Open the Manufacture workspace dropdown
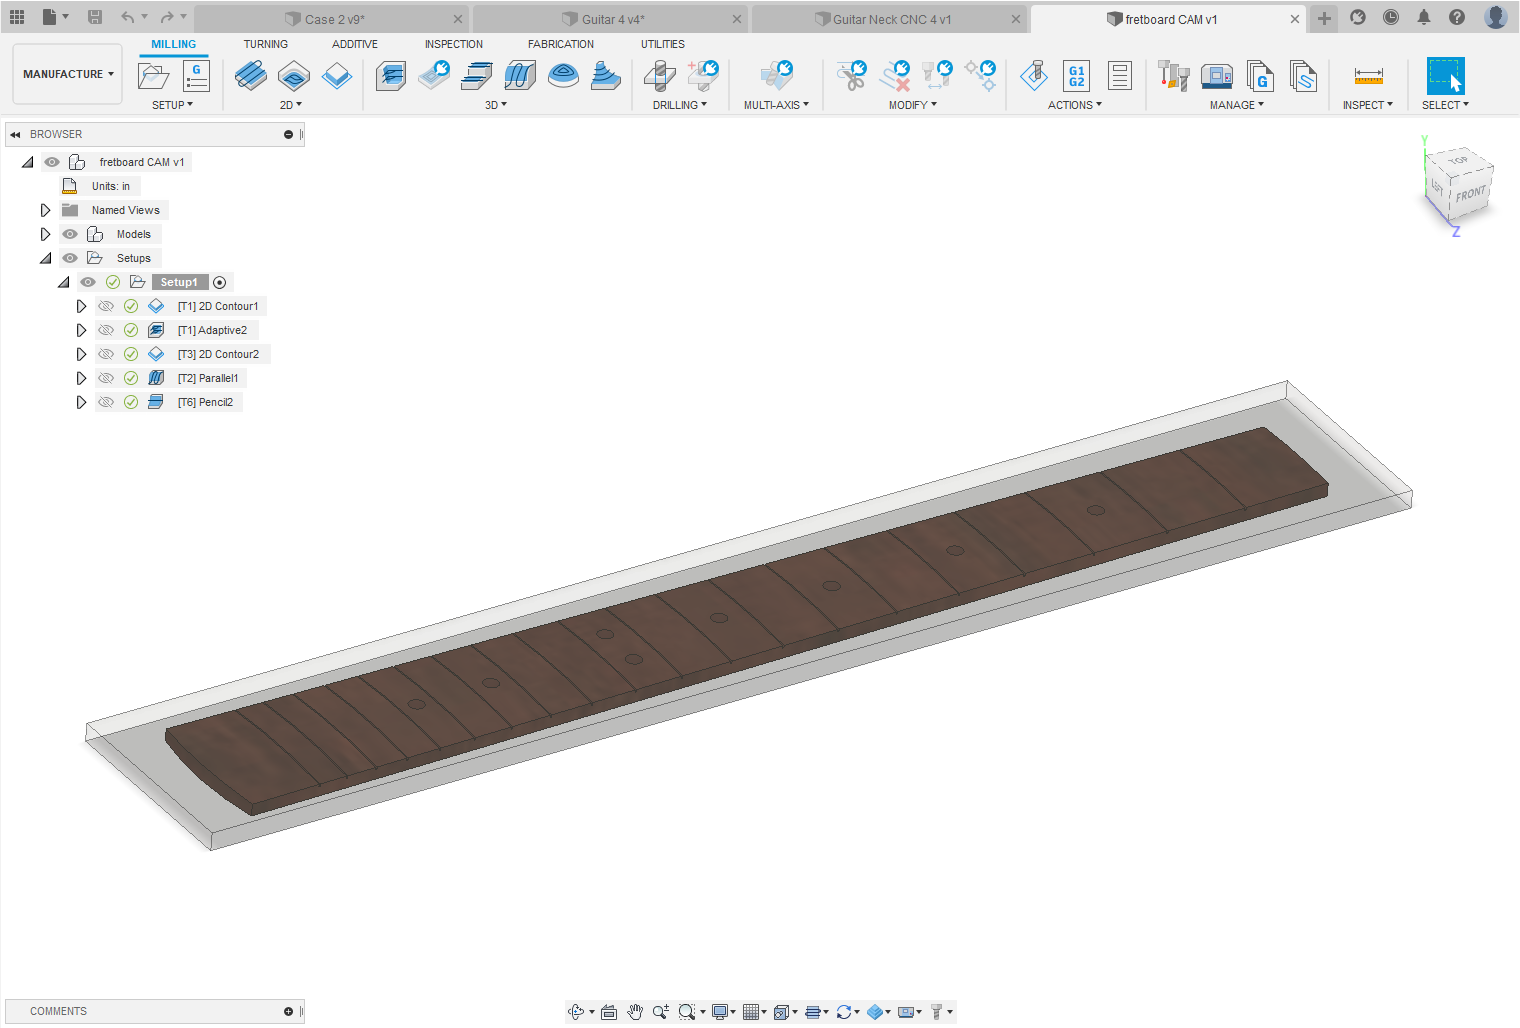Image resolution: width=1520 pixels, height=1028 pixels. click(x=68, y=74)
